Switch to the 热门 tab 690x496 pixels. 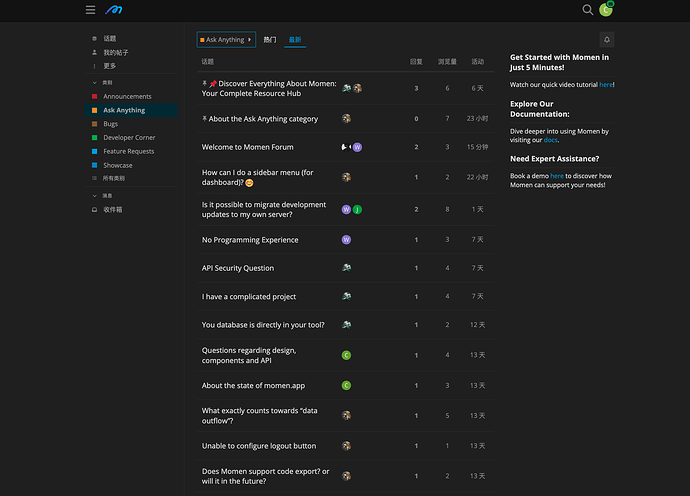point(270,40)
